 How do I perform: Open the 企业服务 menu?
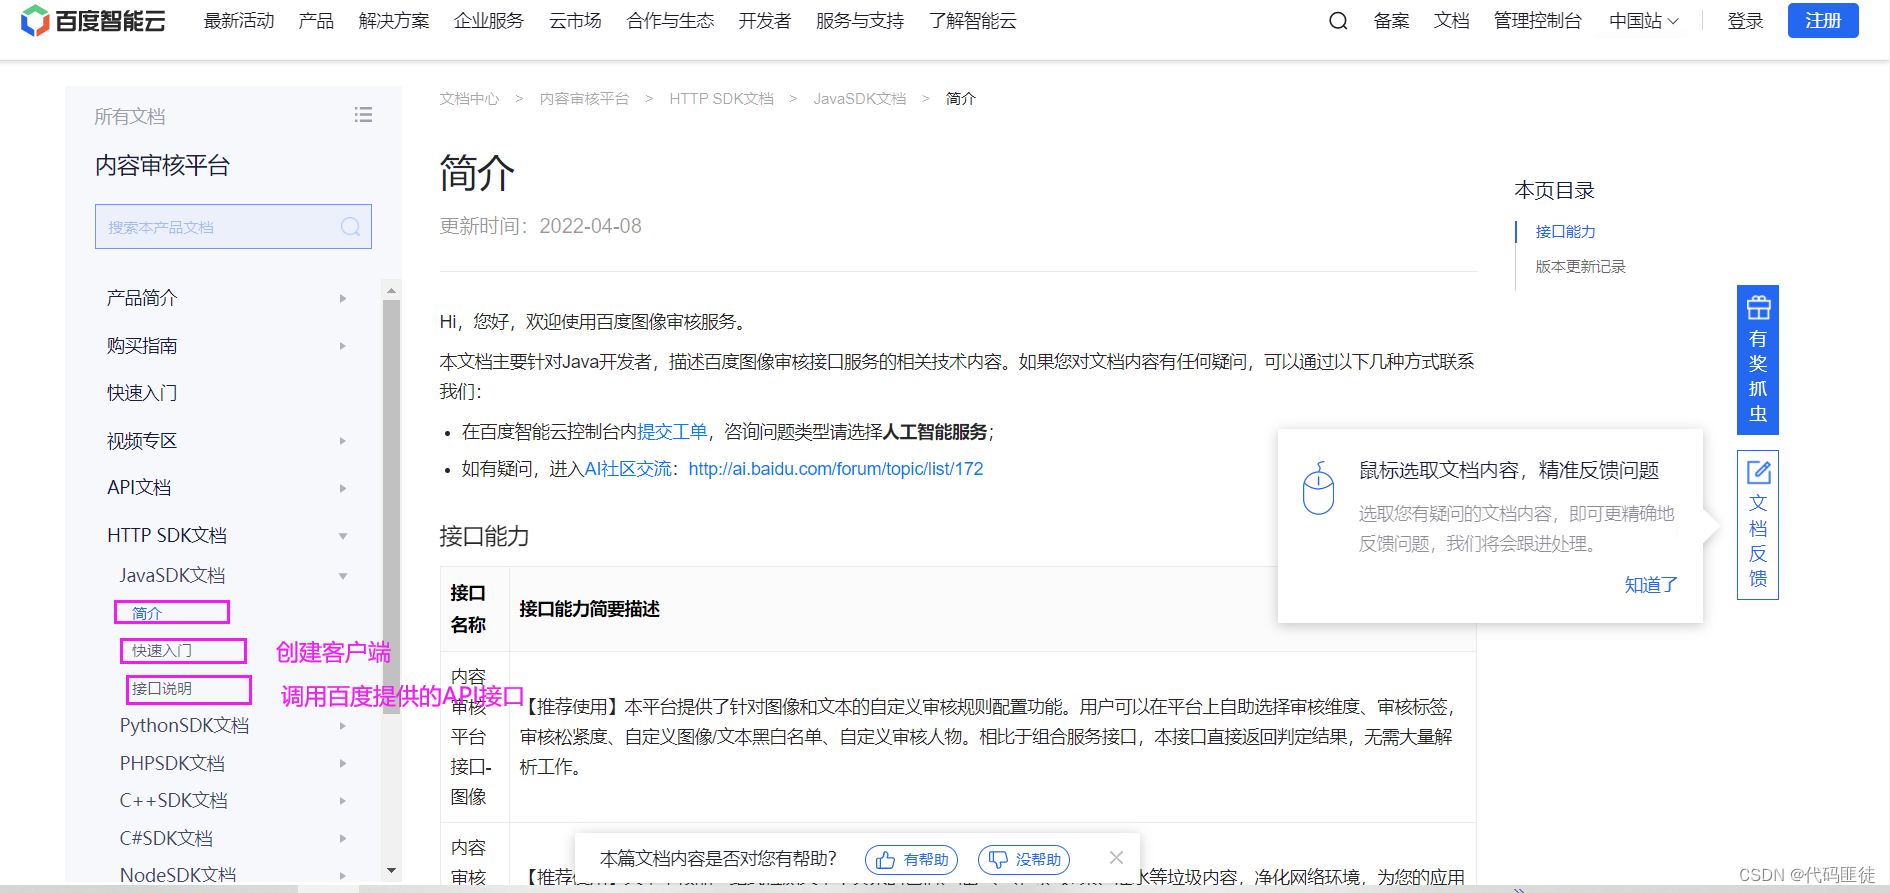[489, 21]
